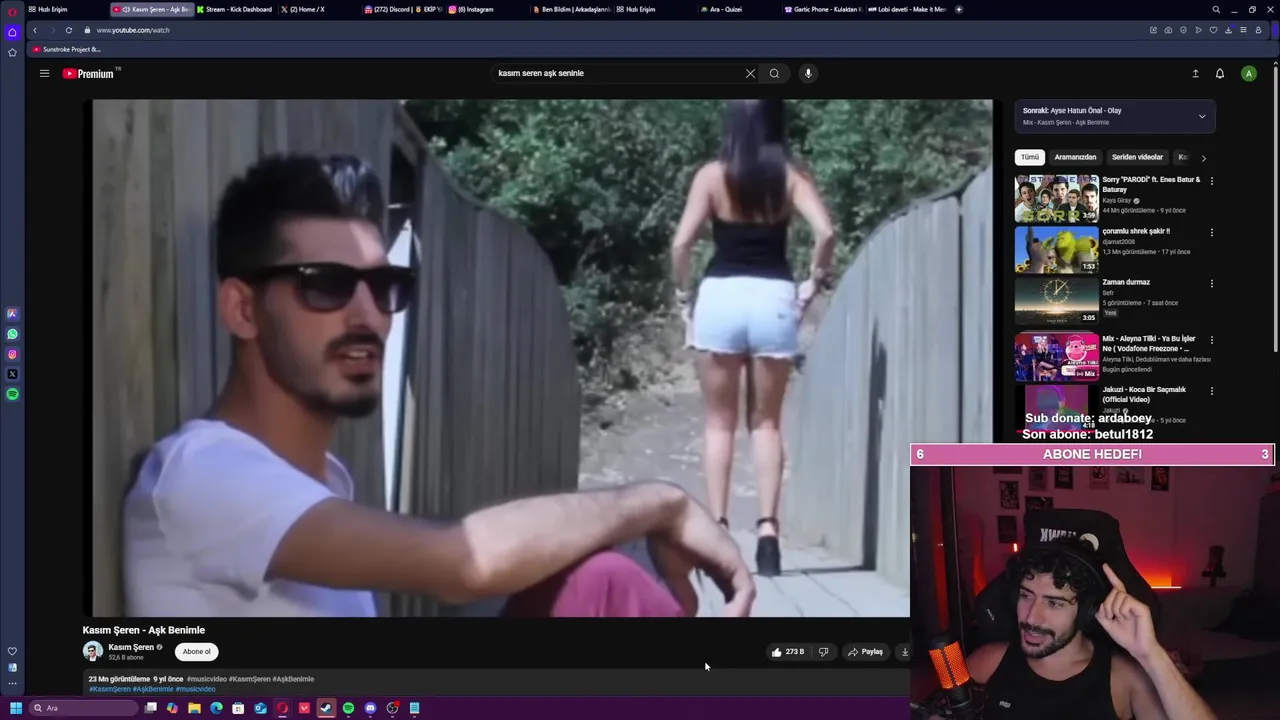Clear the search box with the X
The width and height of the screenshot is (1280, 720).
coord(750,73)
